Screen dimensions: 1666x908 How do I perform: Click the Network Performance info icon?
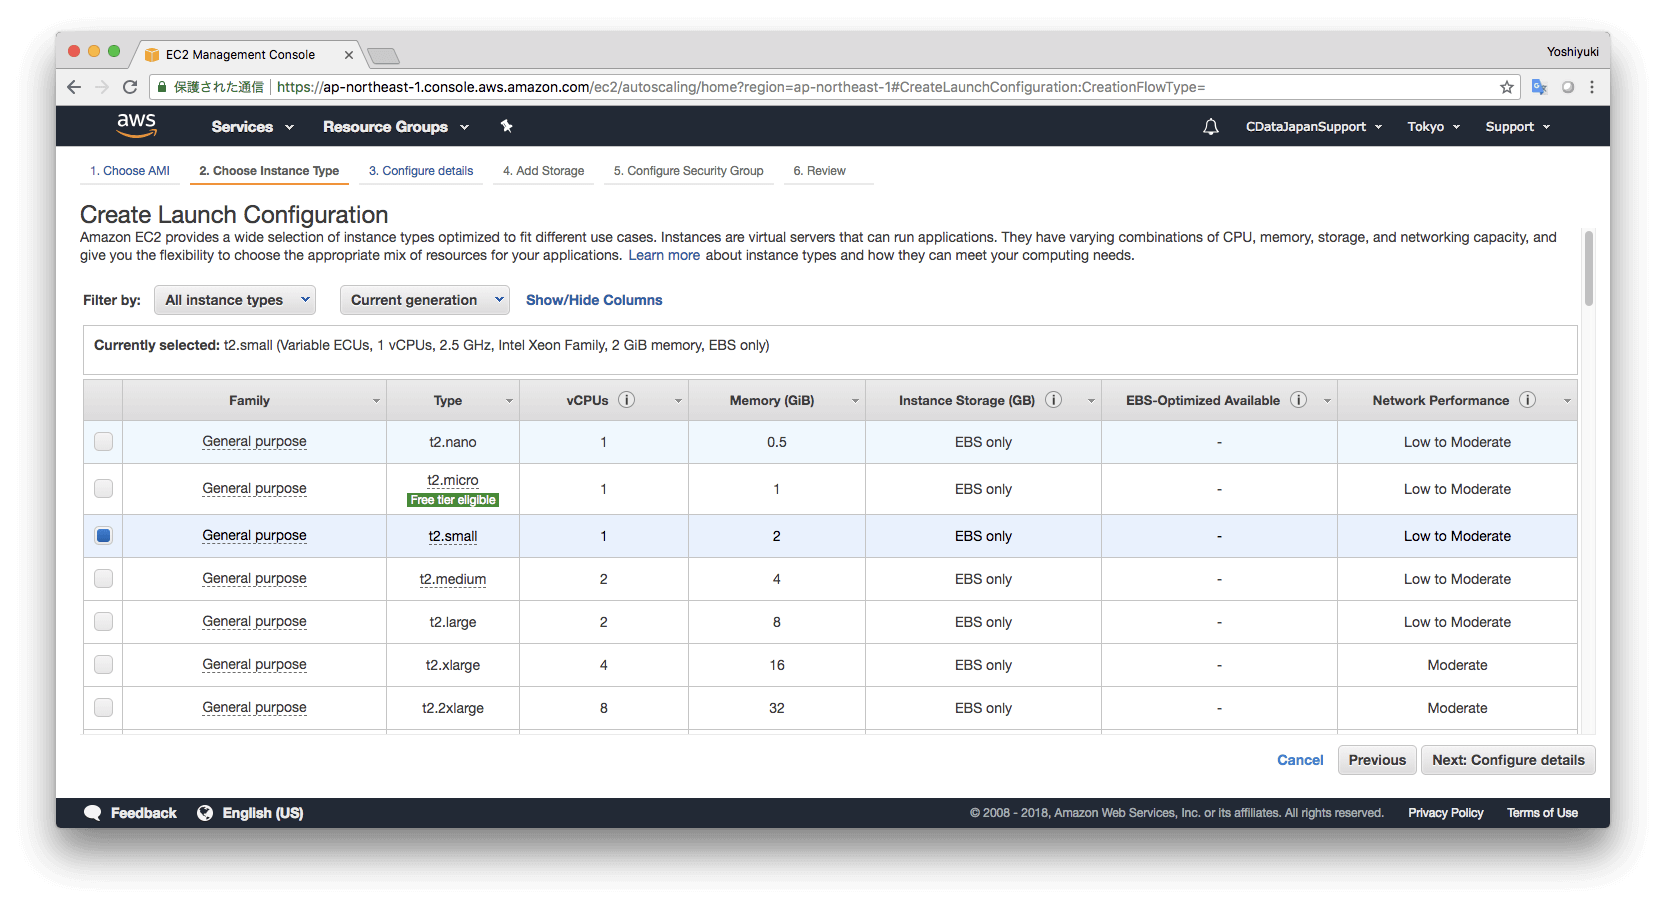tap(1527, 400)
